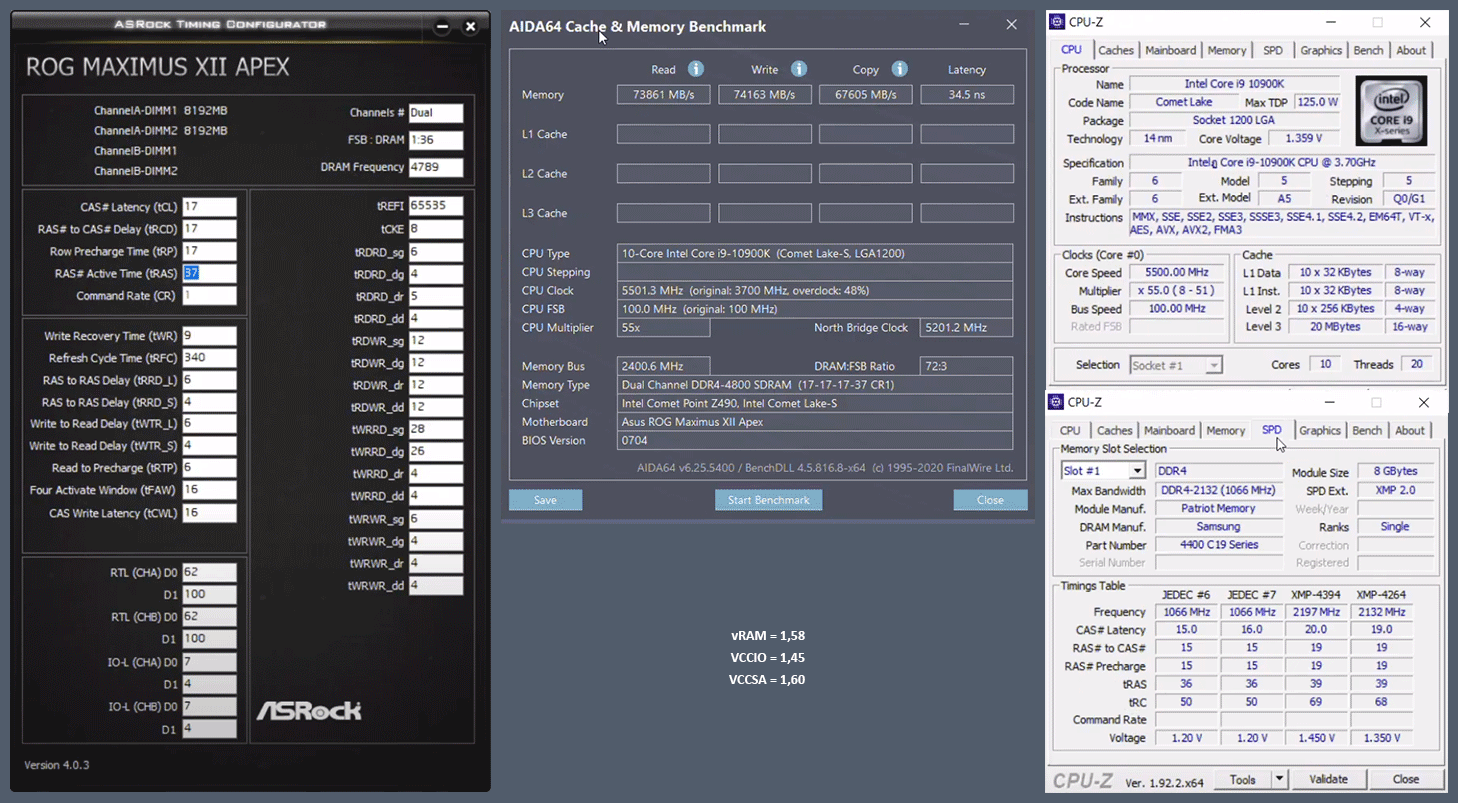
Task: Click the Close button at CPU-Z bottom bar
Action: [x=1406, y=779]
